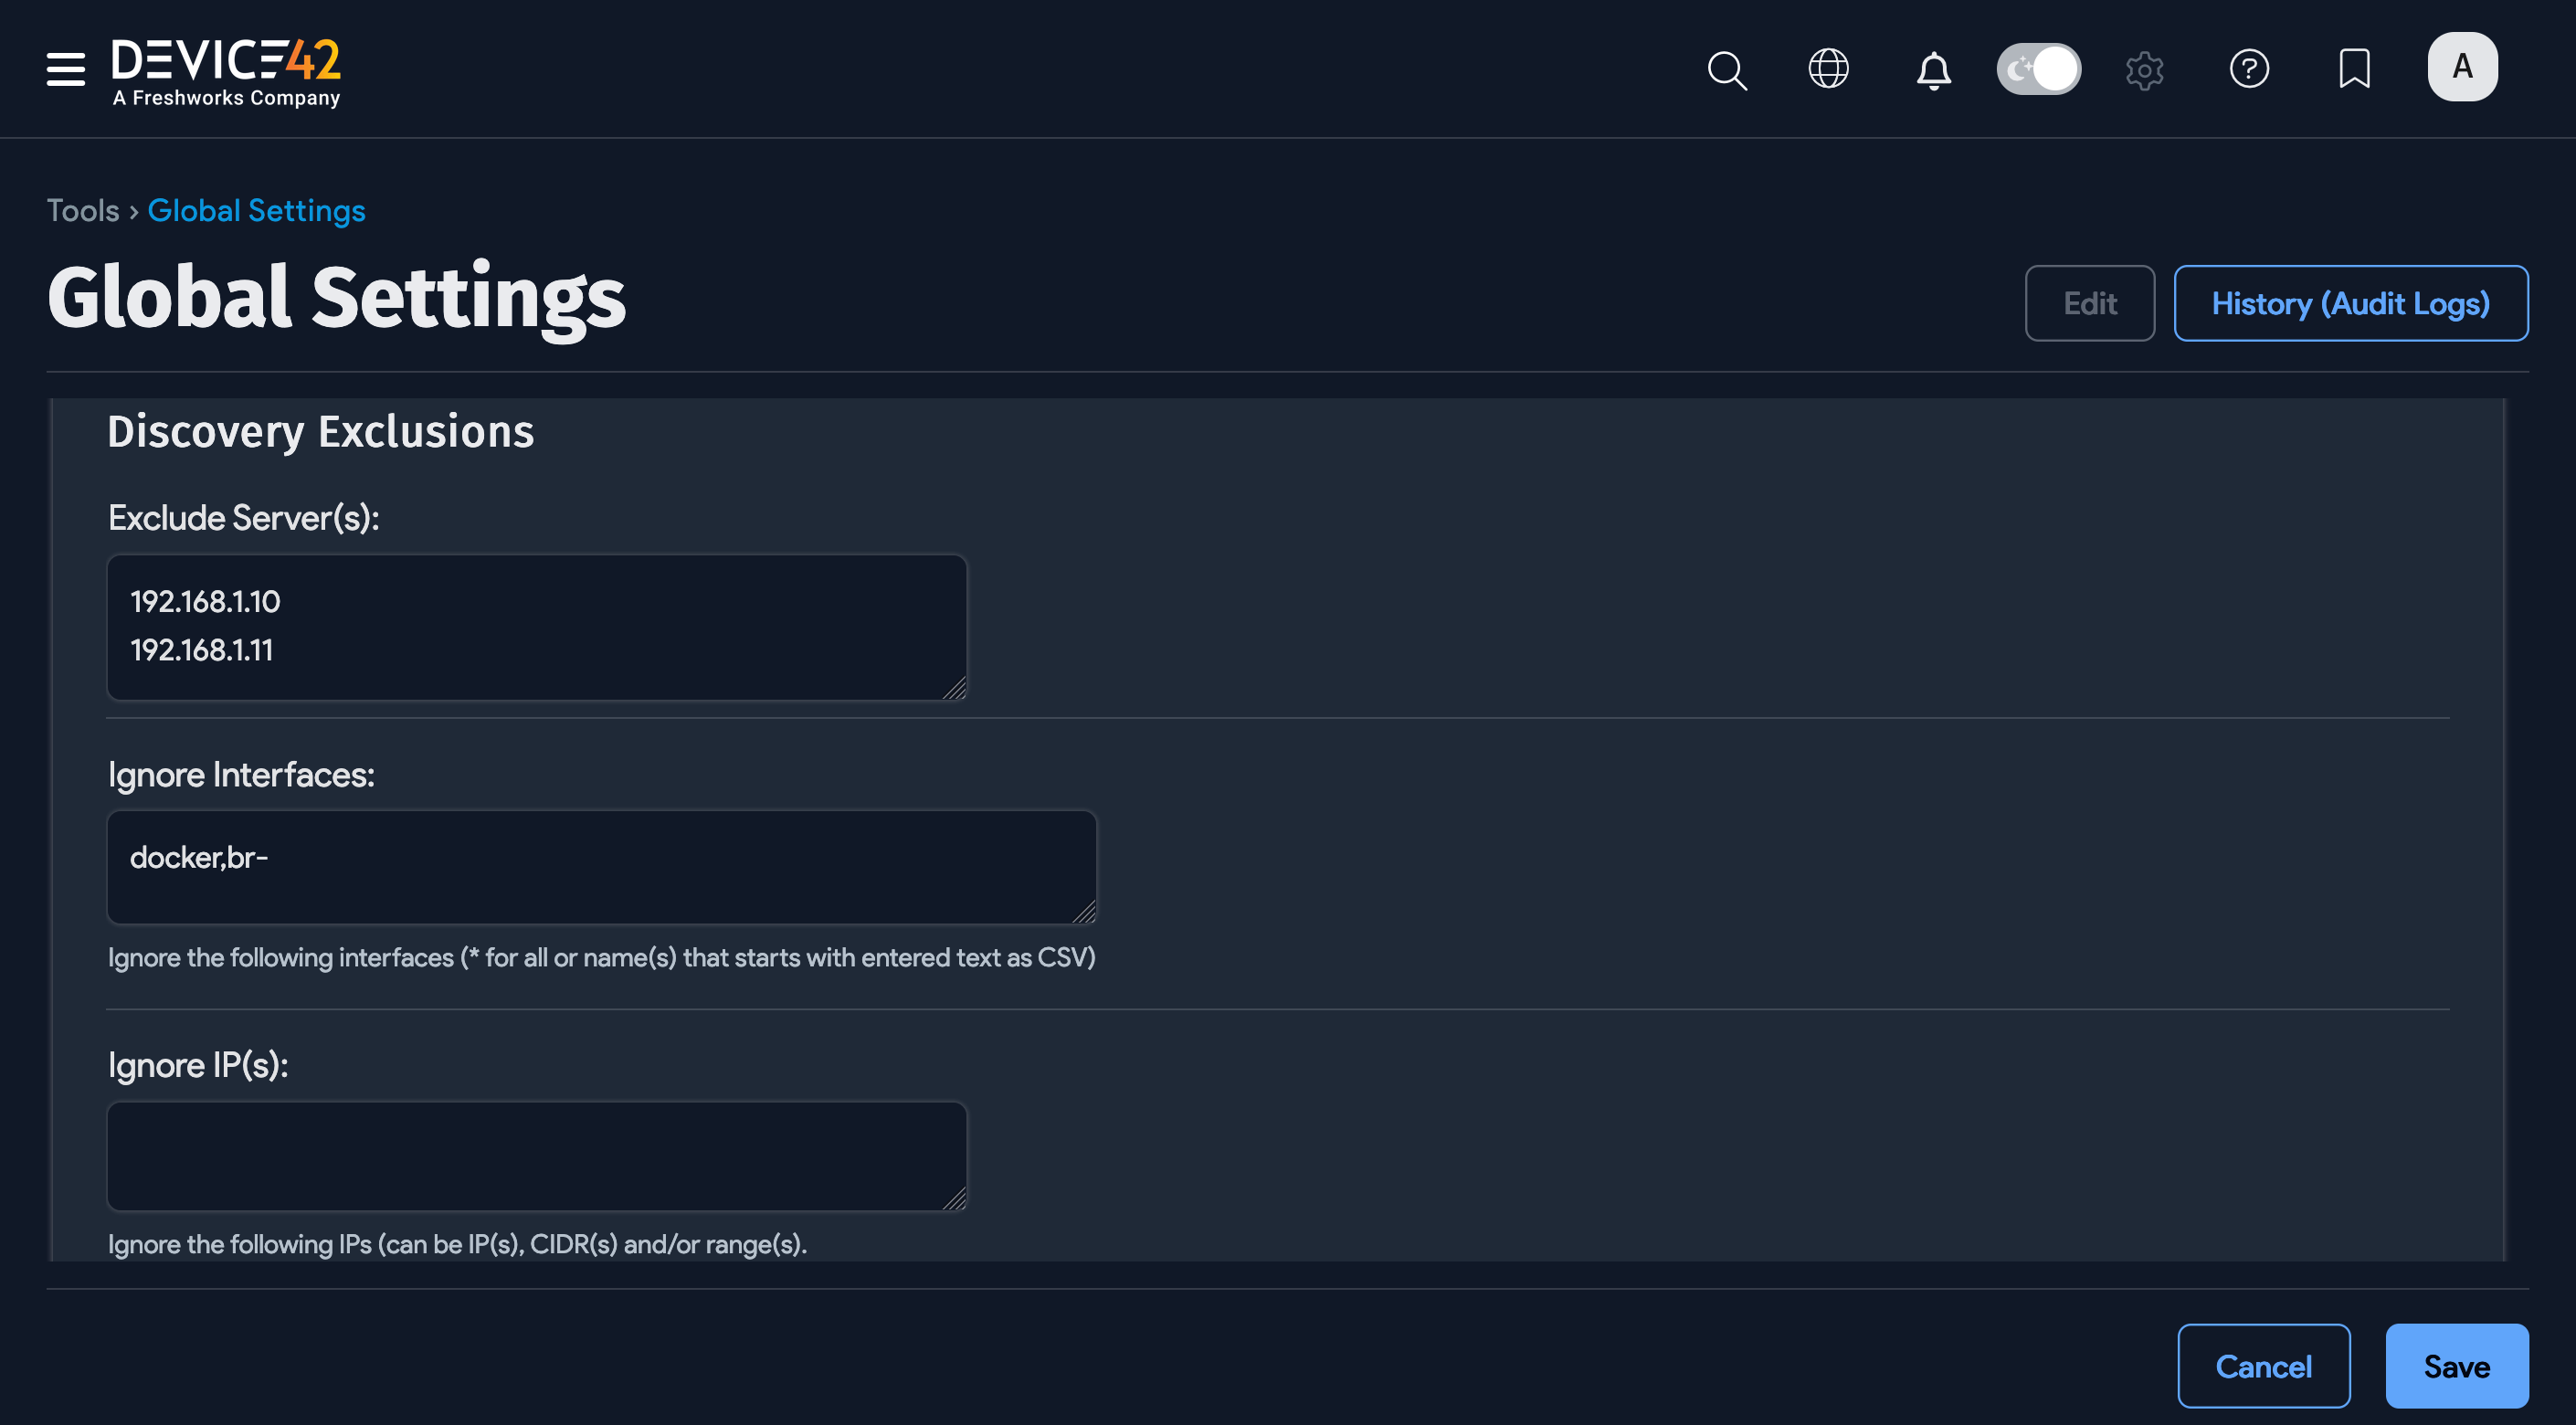This screenshot has height=1425, width=2576.
Task: Click the Global Settings breadcrumb link
Action: click(x=256, y=210)
